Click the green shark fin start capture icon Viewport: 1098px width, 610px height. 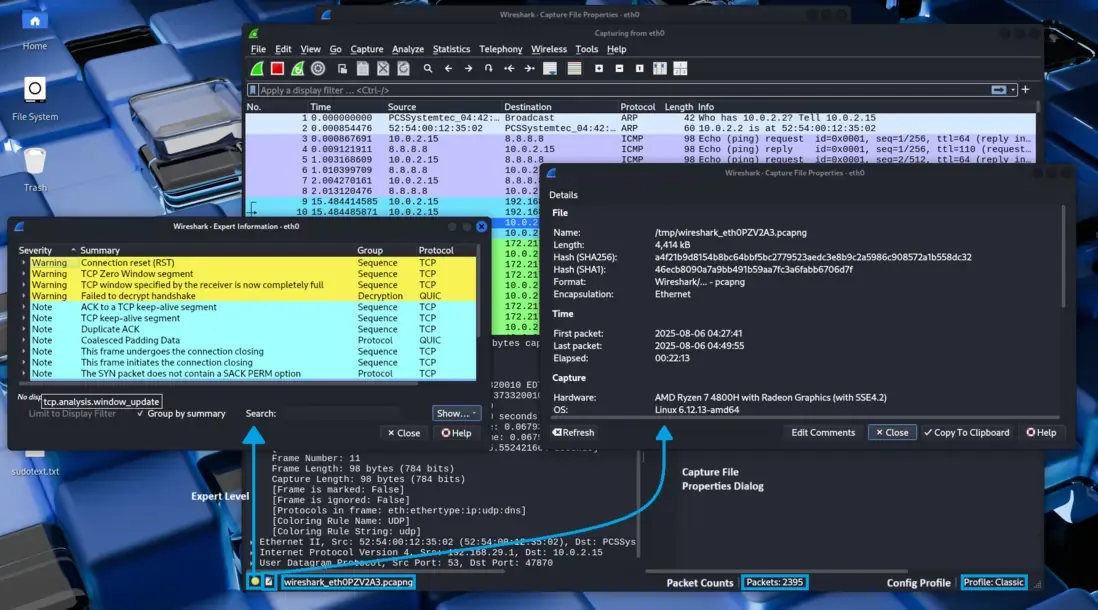pyautogui.click(x=257, y=69)
